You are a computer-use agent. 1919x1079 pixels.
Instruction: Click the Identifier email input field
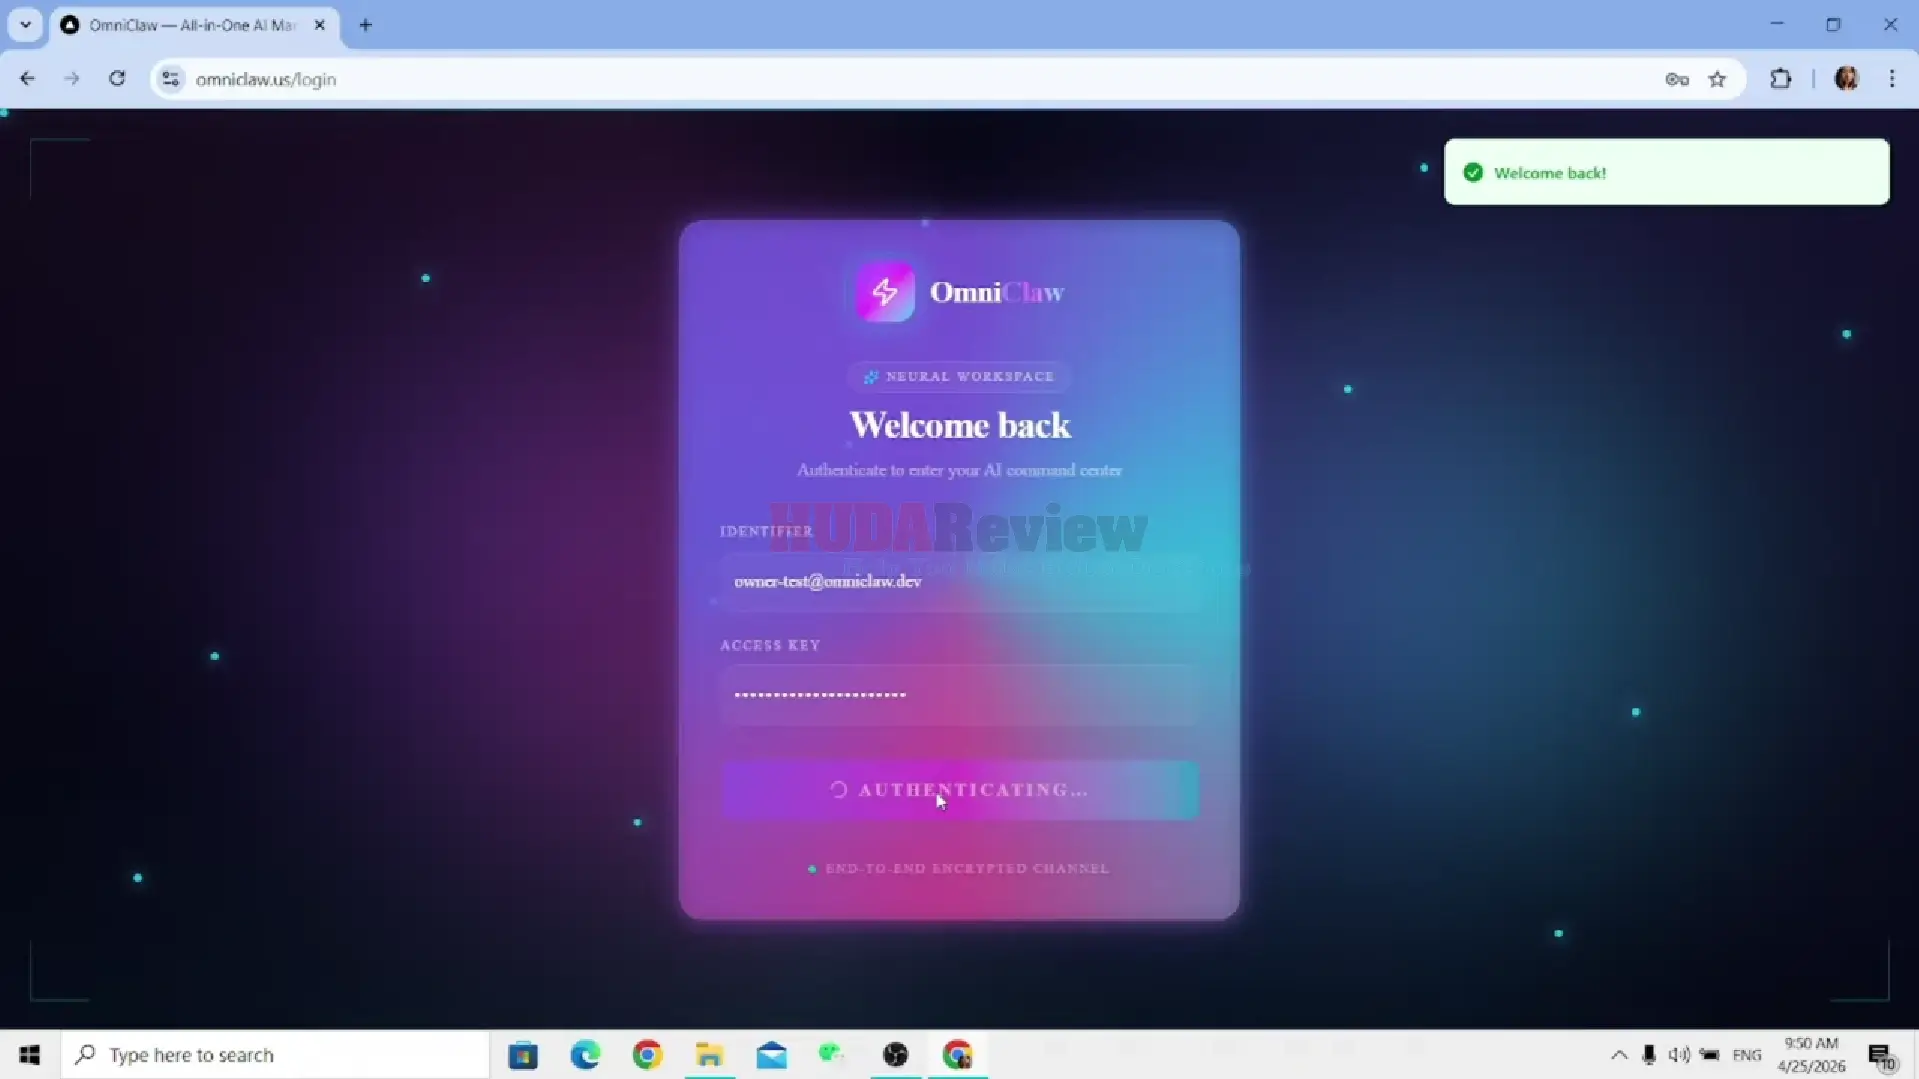959,582
